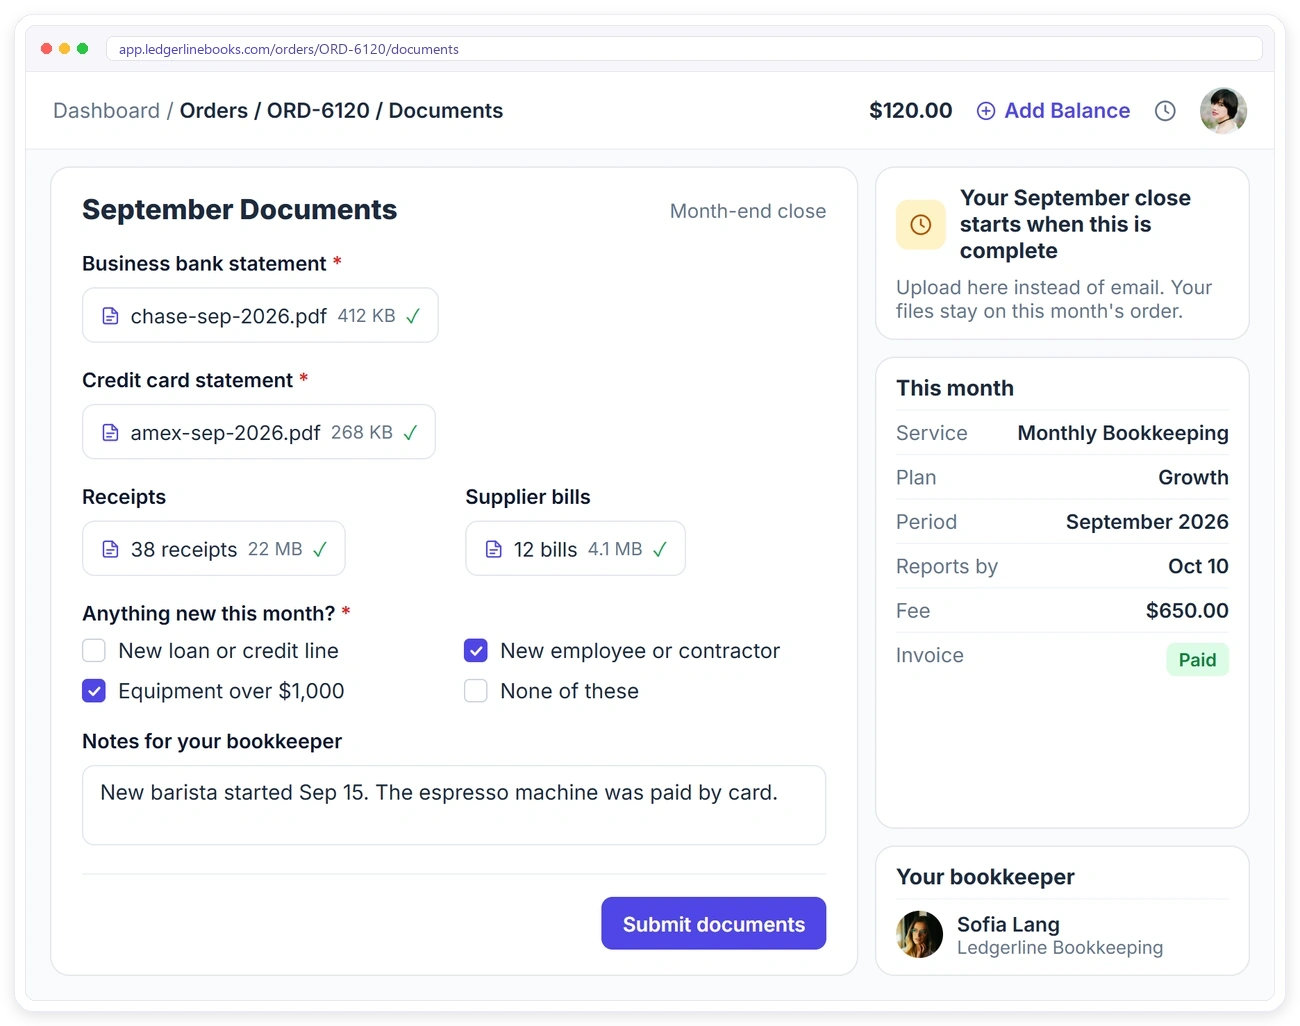Focus the Notes for your bookkeeper textbox

pyautogui.click(x=454, y=805)
